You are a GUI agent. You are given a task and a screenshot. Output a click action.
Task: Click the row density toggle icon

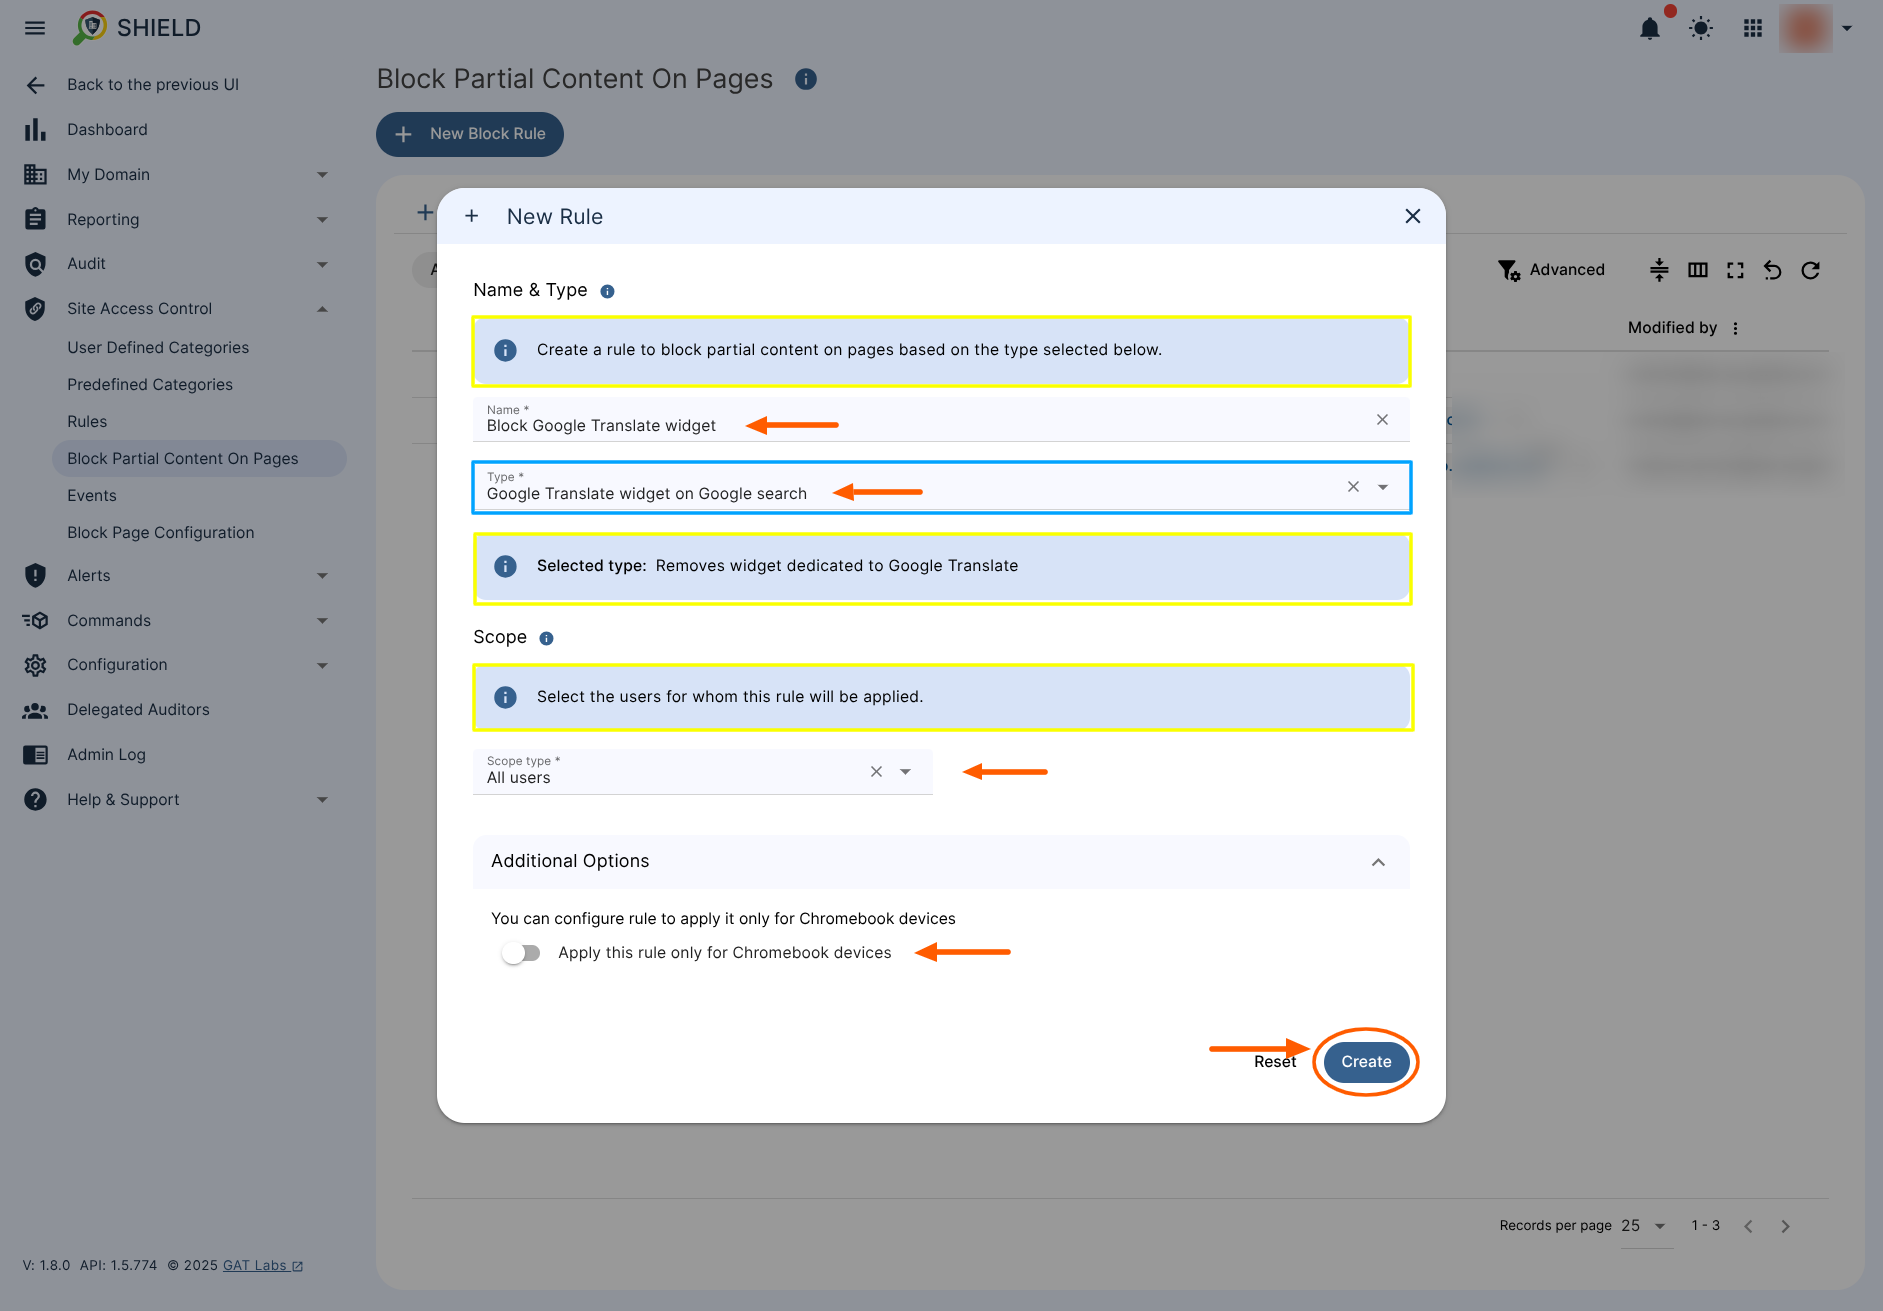click(x=1659, y=270)
